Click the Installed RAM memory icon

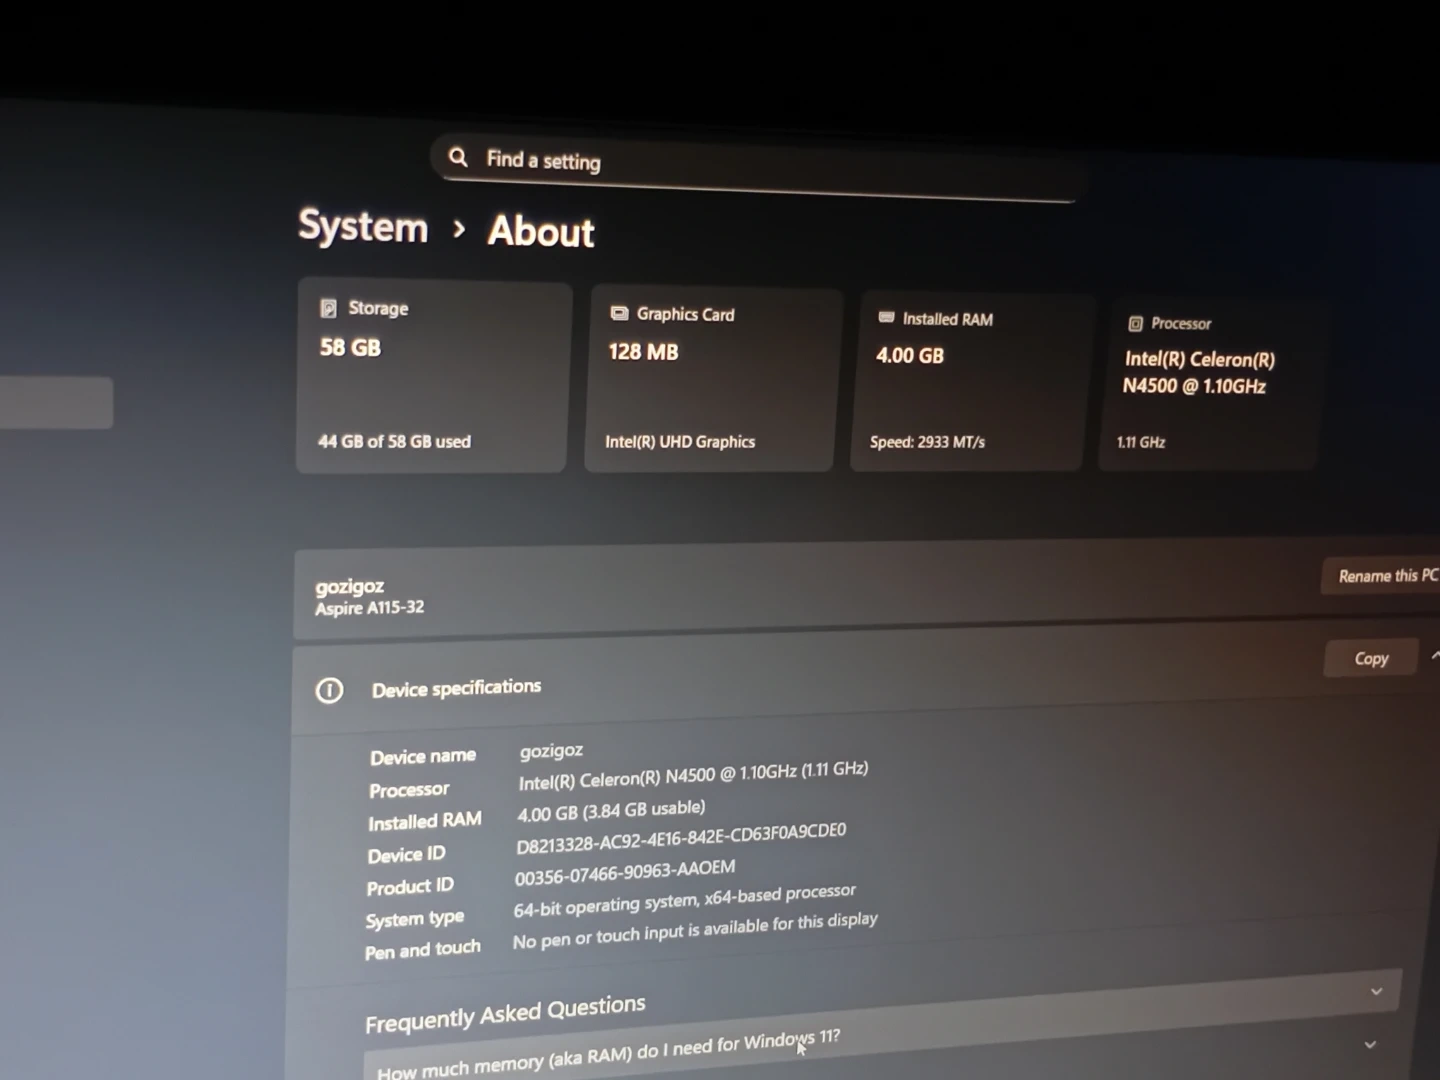click(886, 317)
